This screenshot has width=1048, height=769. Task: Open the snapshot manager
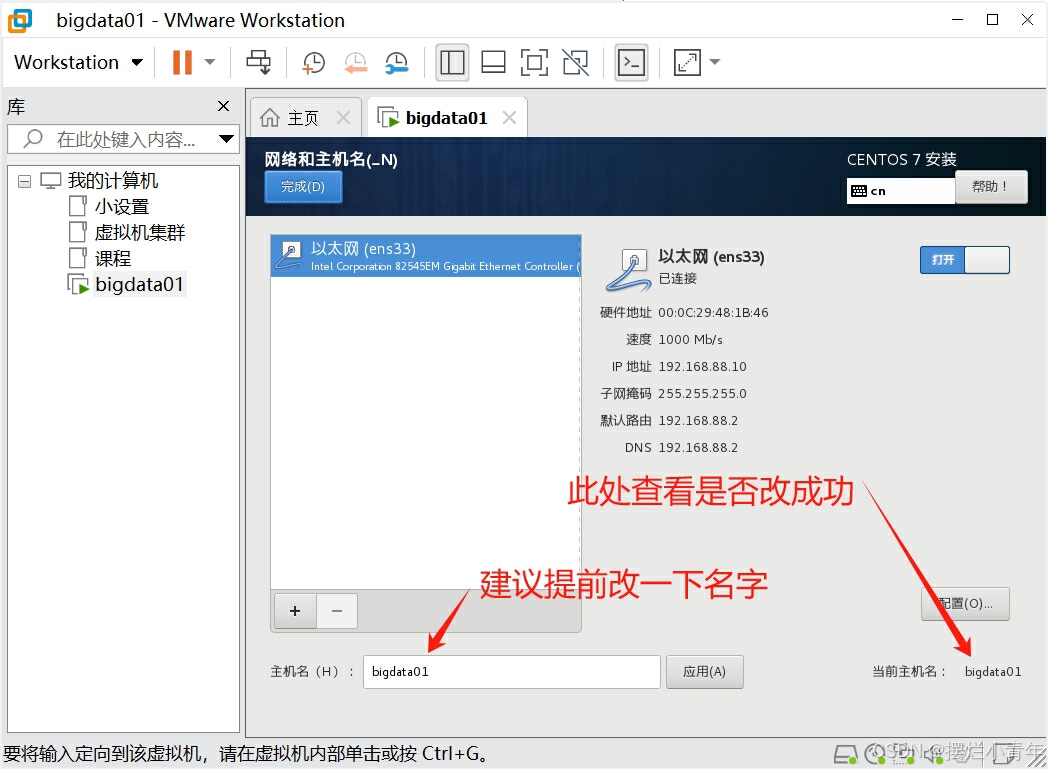(397, 62)
